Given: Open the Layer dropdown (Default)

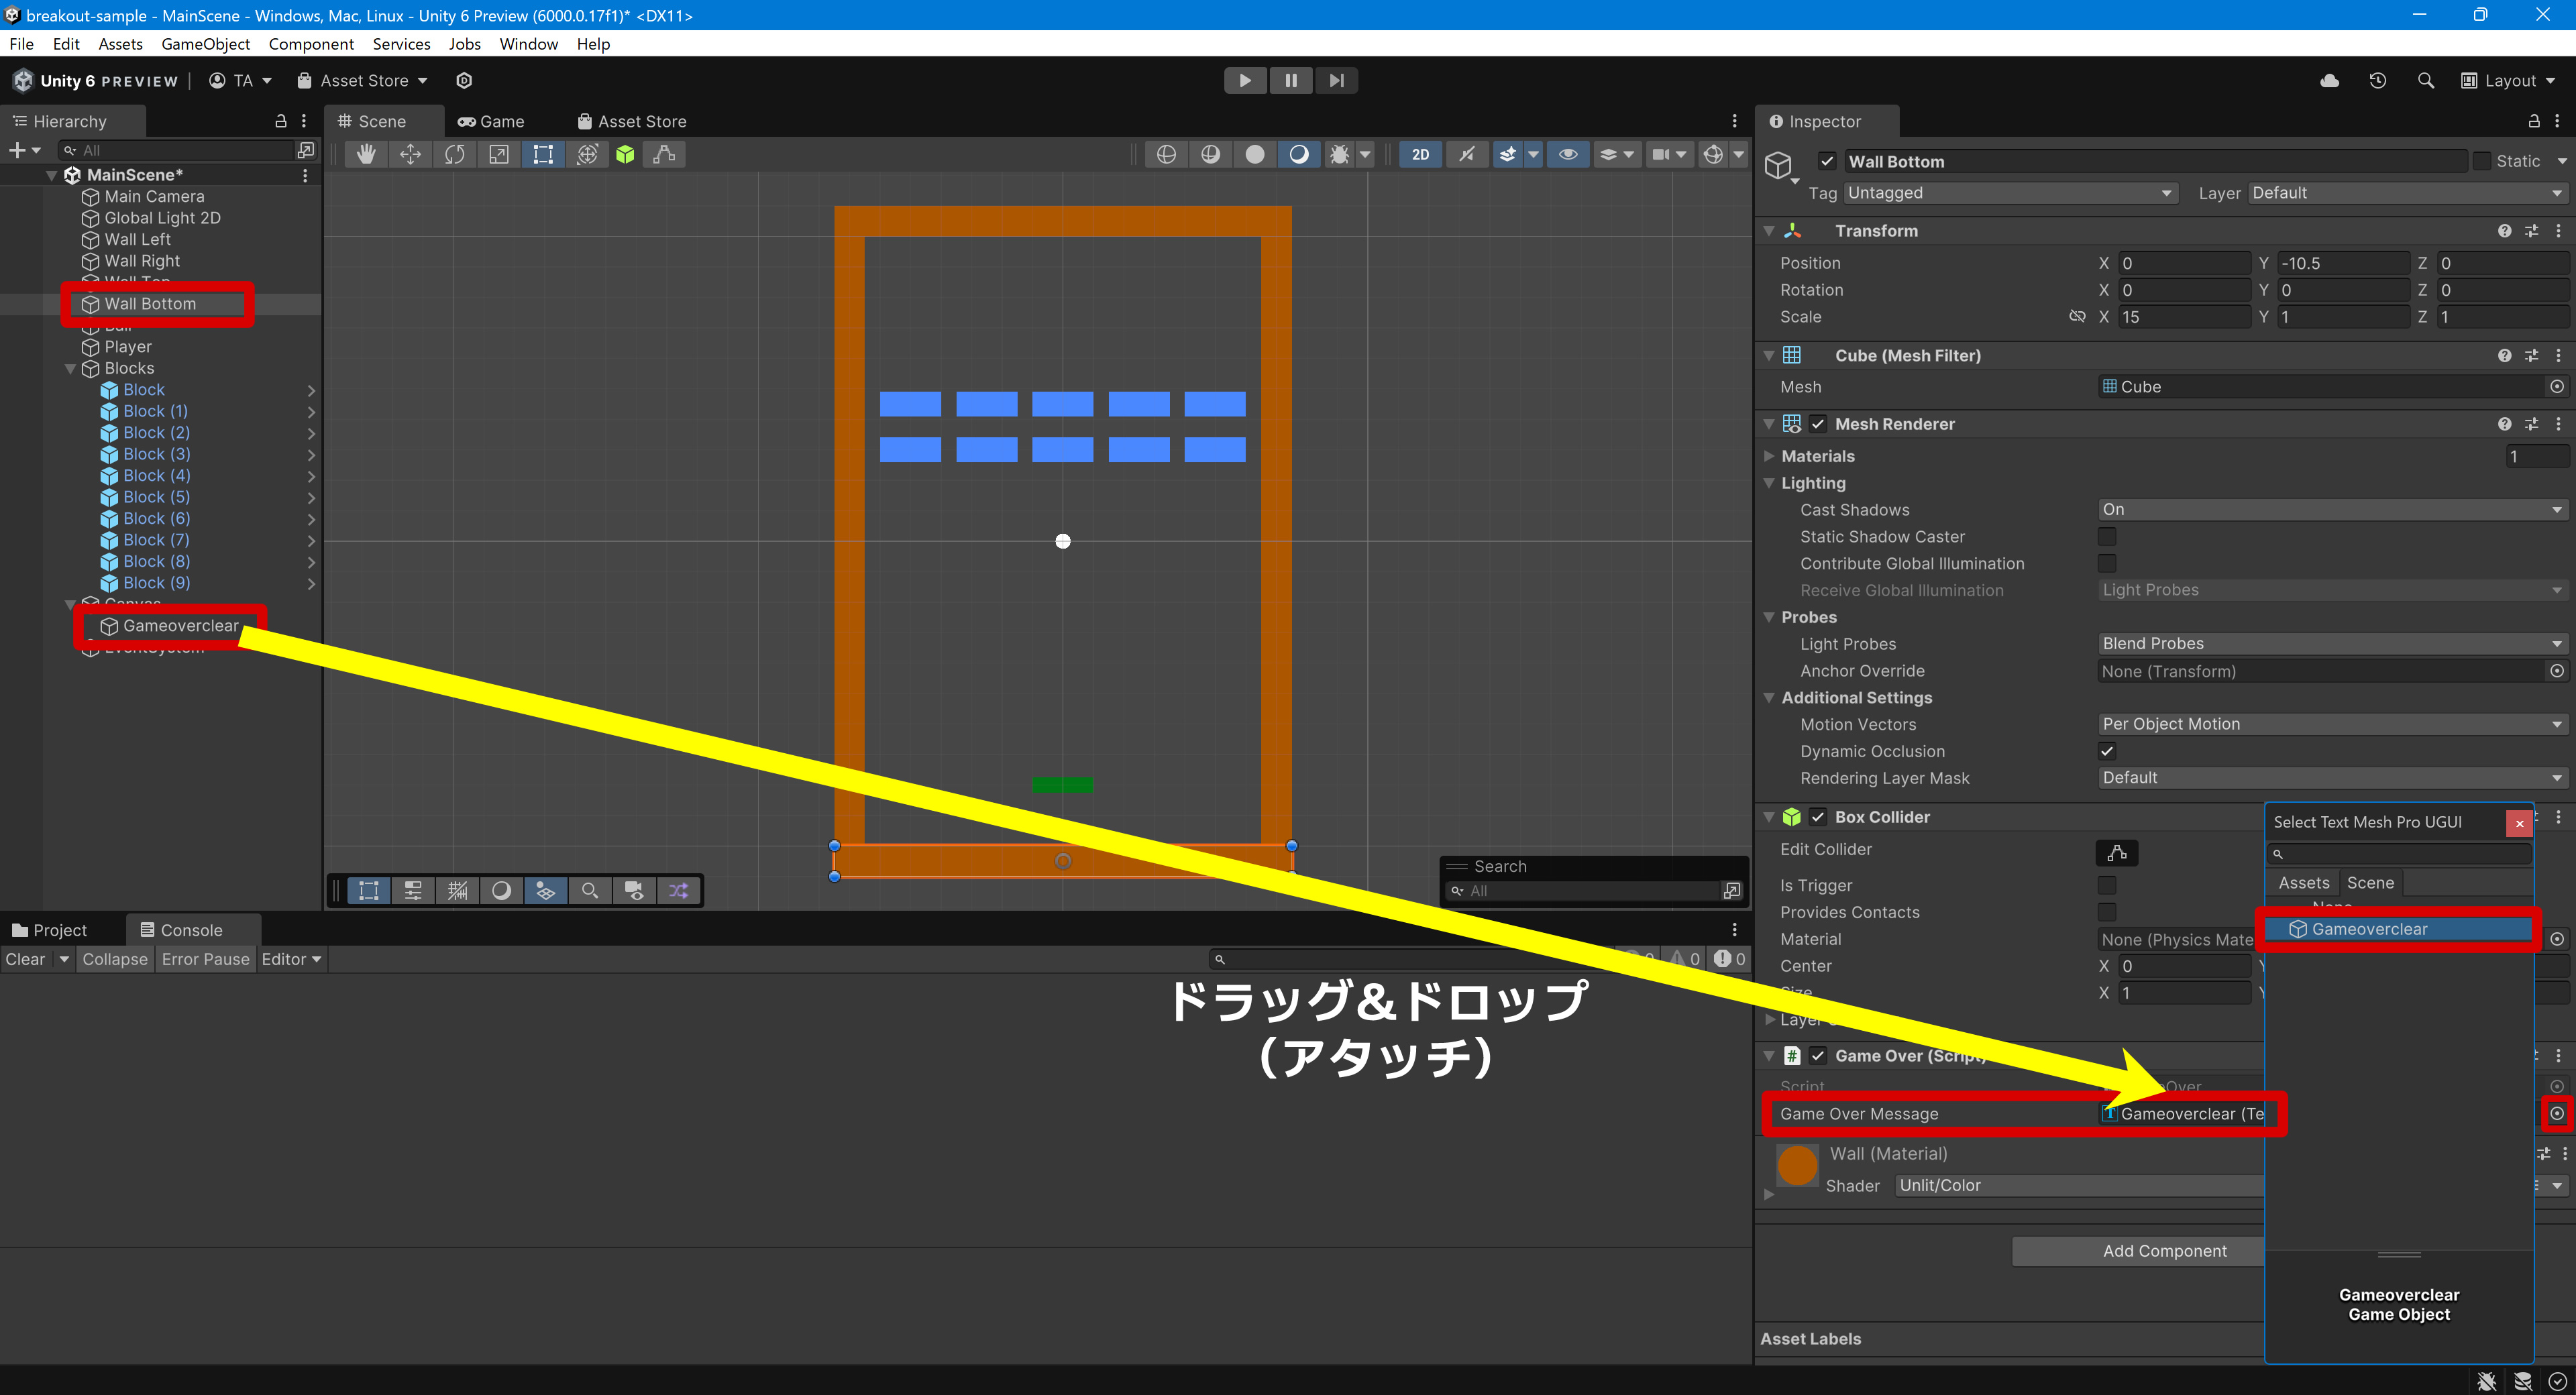Looking at the screenshot, I should point(2407,193).
